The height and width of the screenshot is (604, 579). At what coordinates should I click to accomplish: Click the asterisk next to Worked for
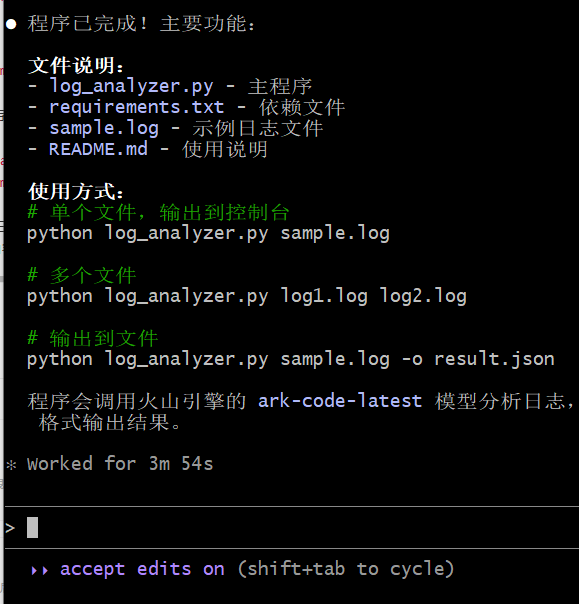pyautogui.click(x=11, y=465)
